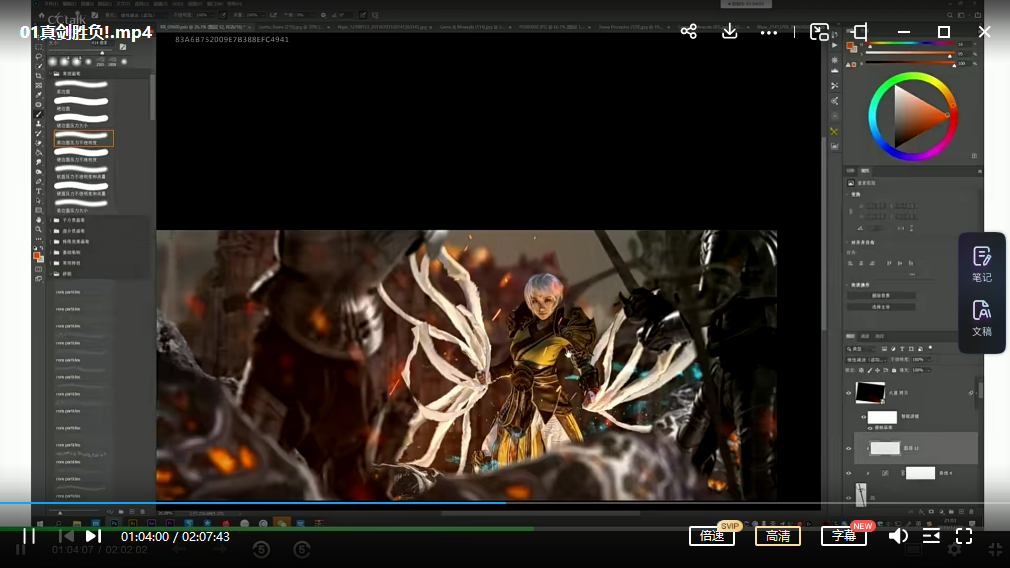1010x568 pixels.
Task: Toggle visibility of the bottom visible layer
Action: tap(848, 497)
